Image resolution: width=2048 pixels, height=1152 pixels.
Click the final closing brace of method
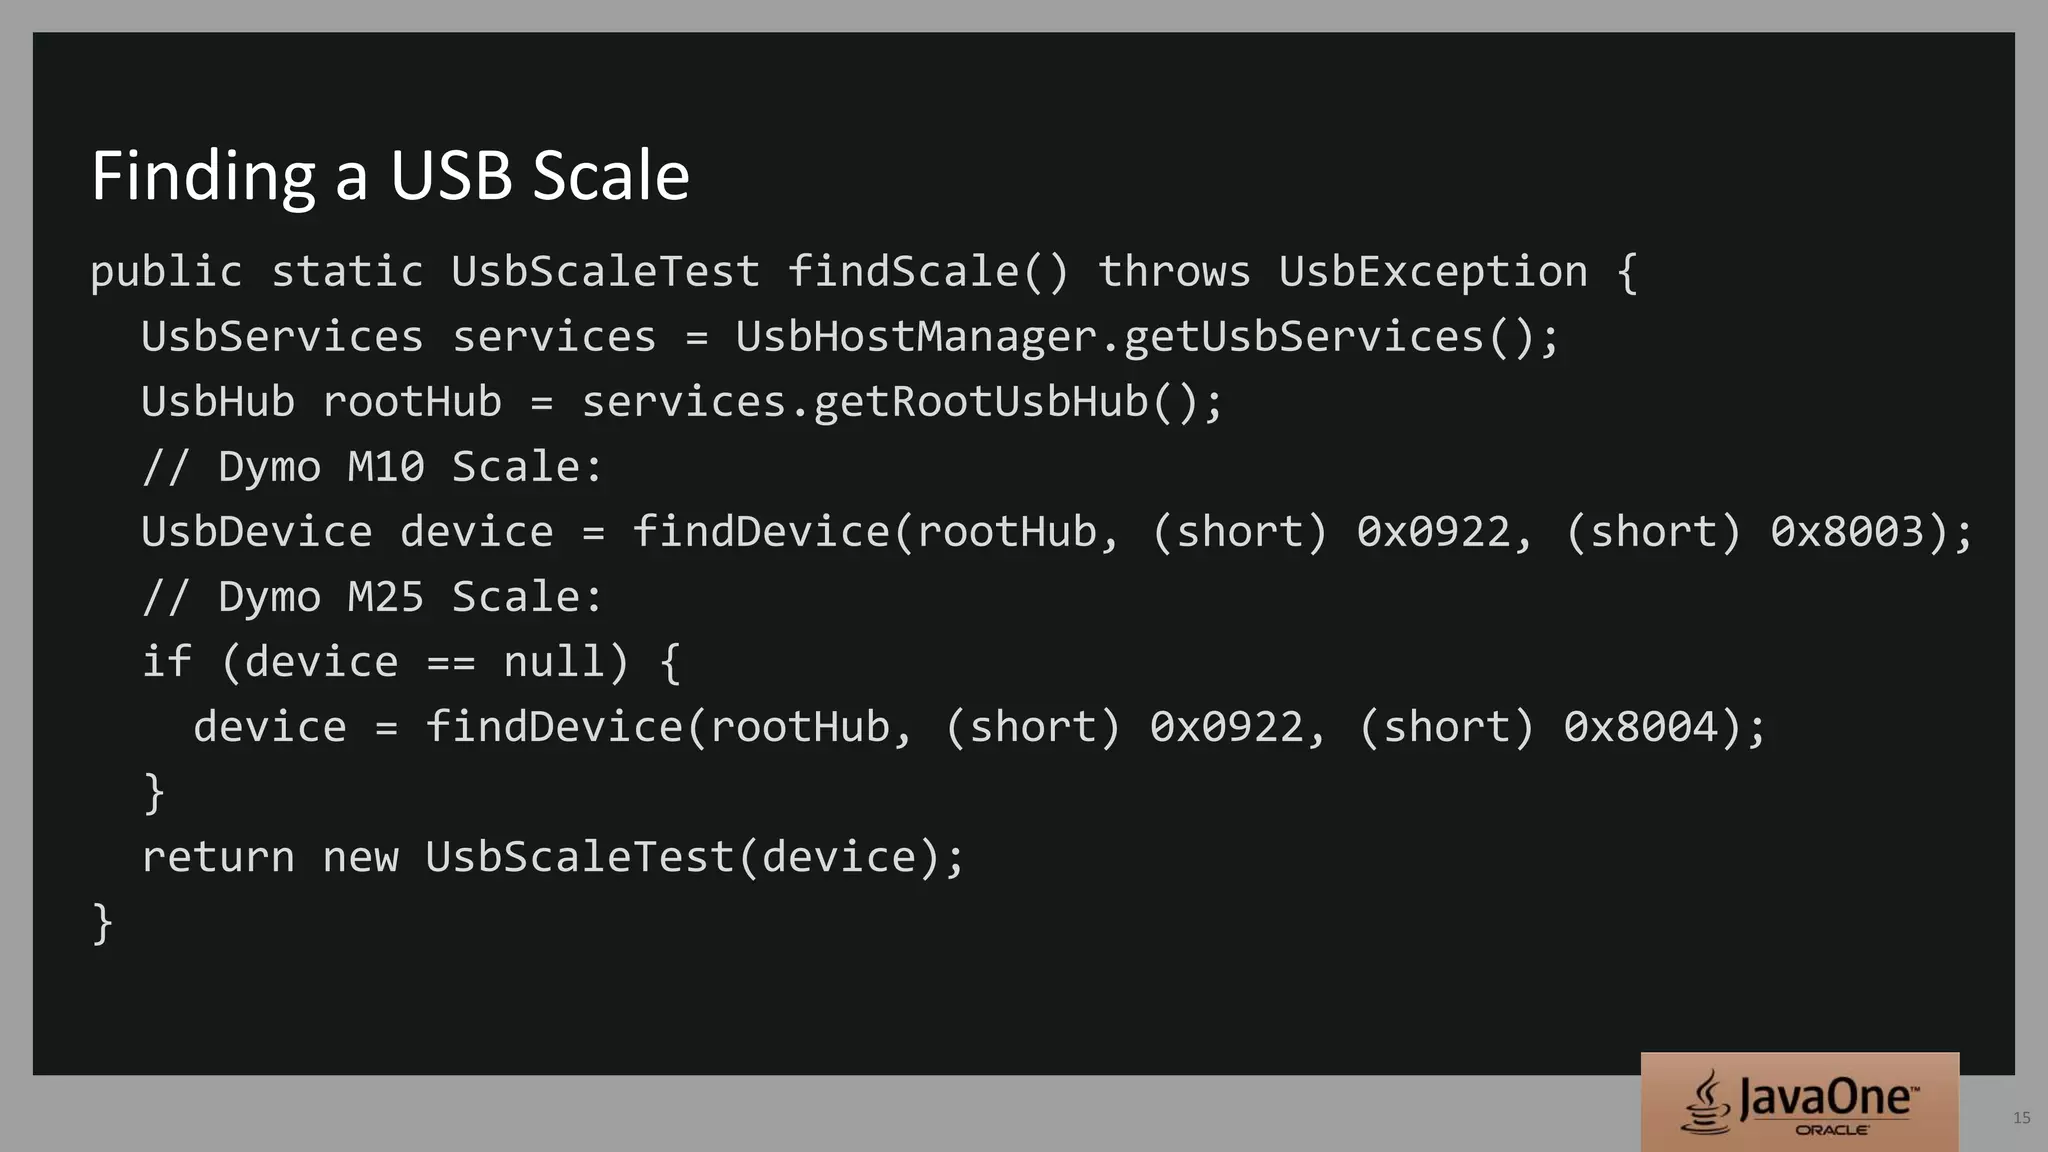(x=102, y=923)
